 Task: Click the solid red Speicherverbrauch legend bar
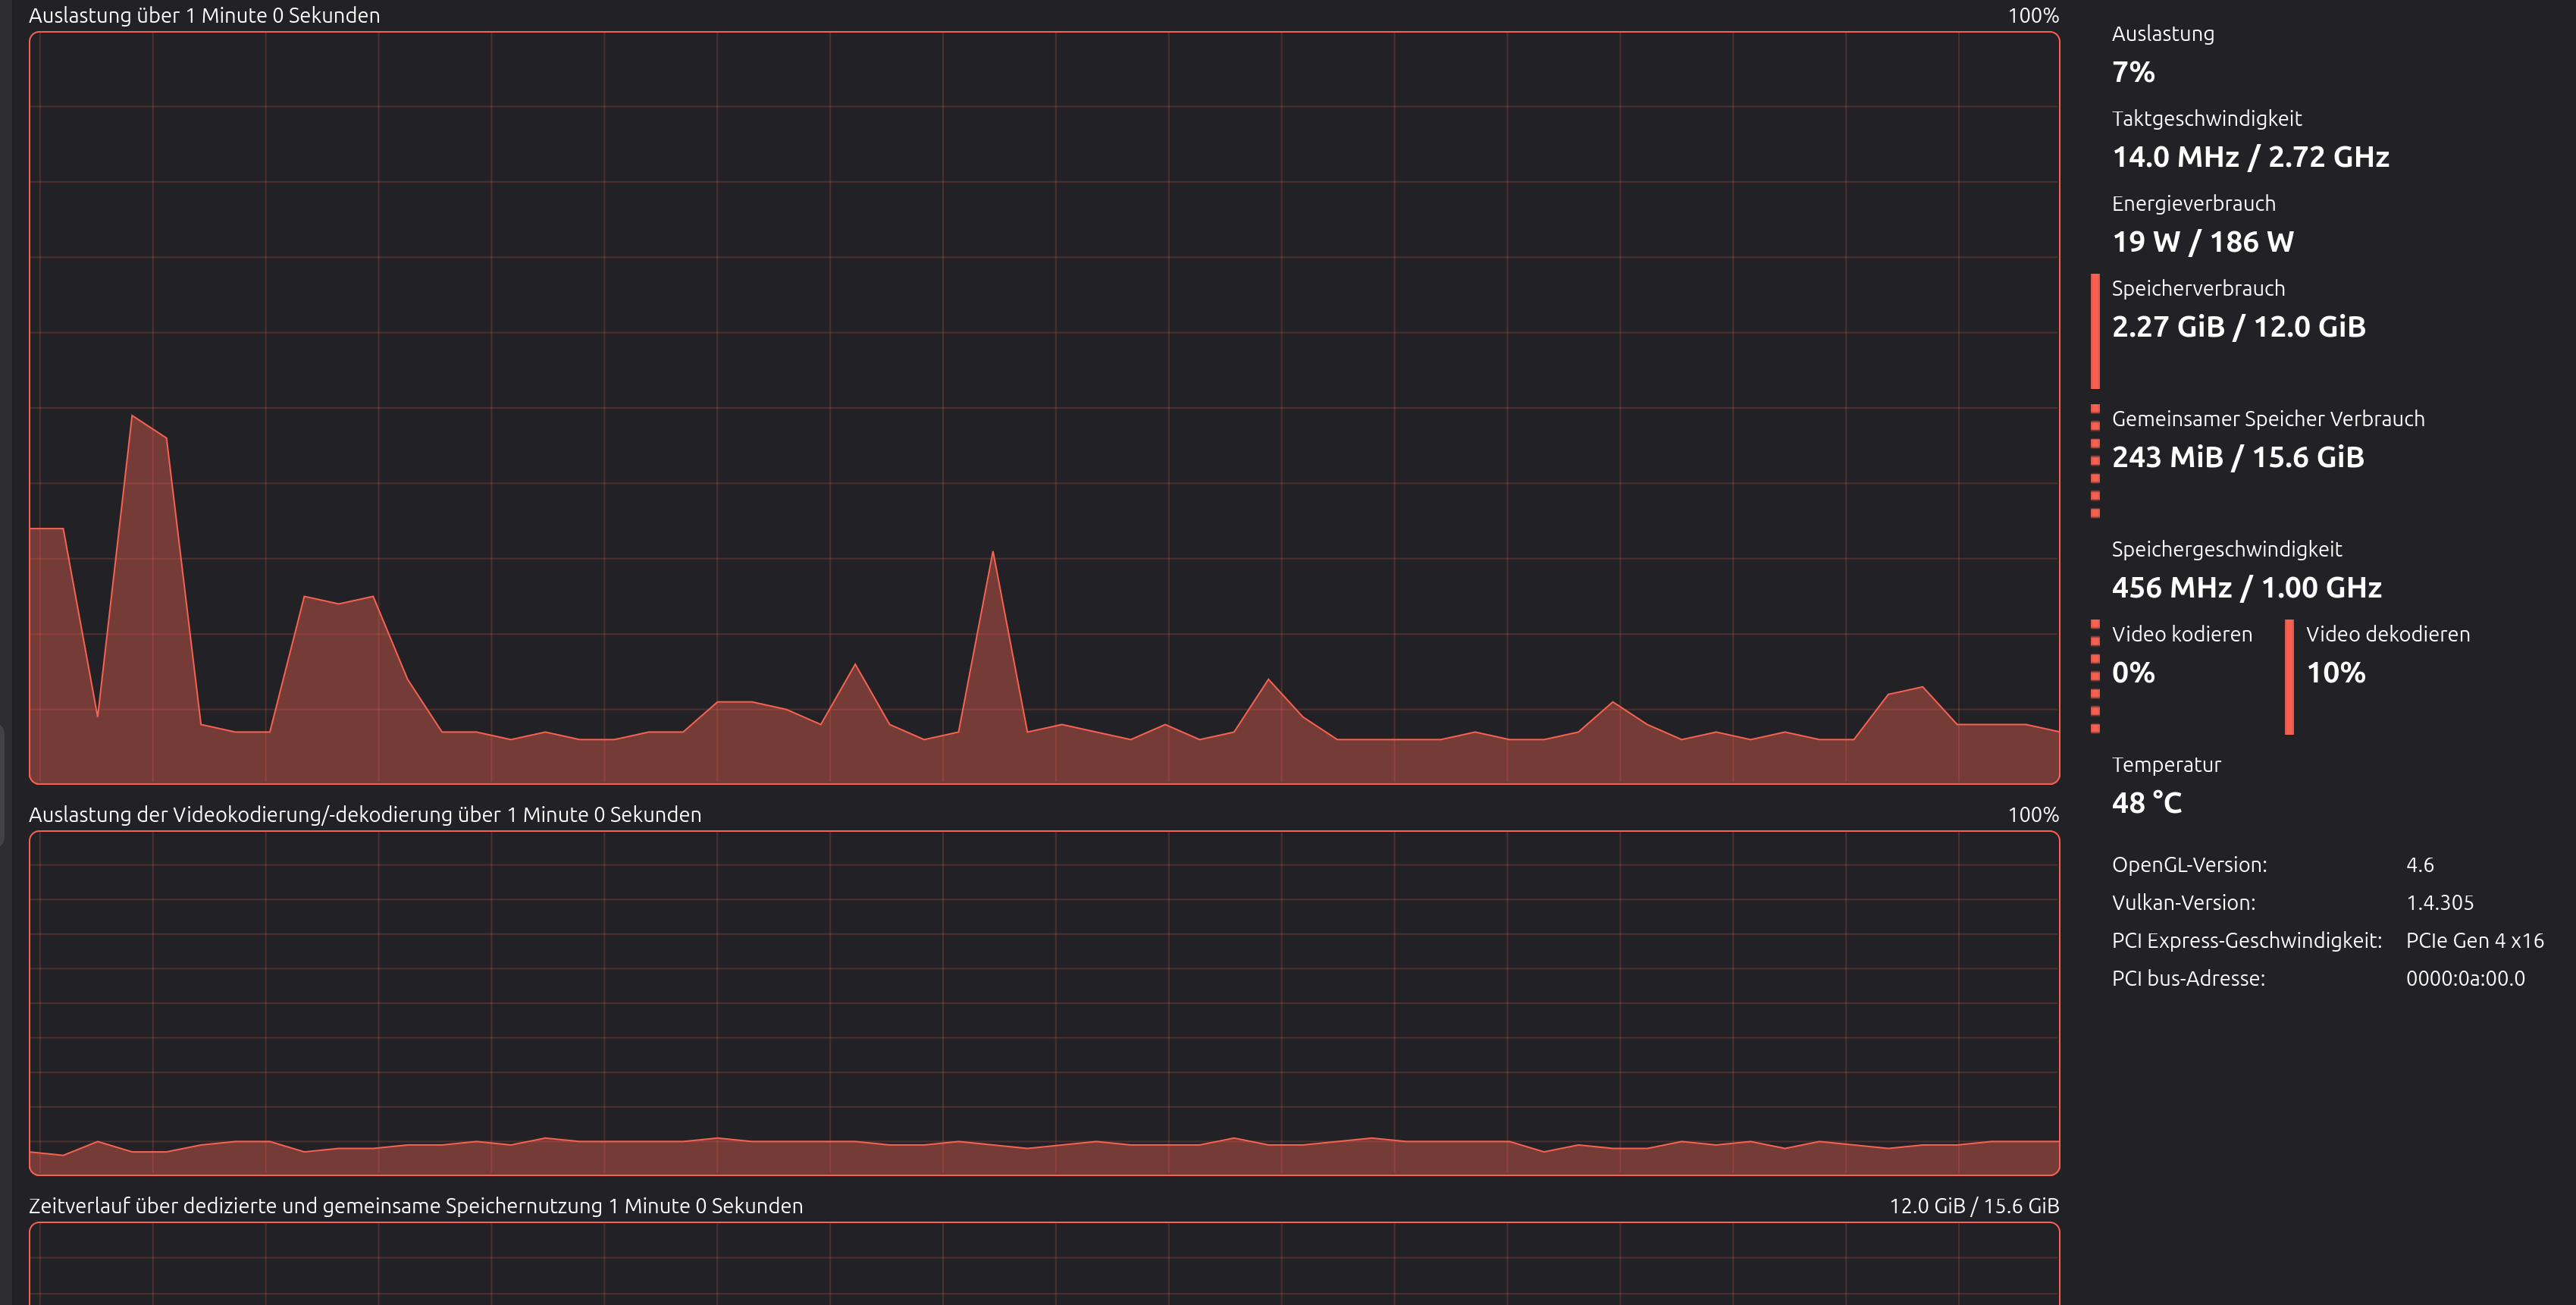tap(2095, 331)
